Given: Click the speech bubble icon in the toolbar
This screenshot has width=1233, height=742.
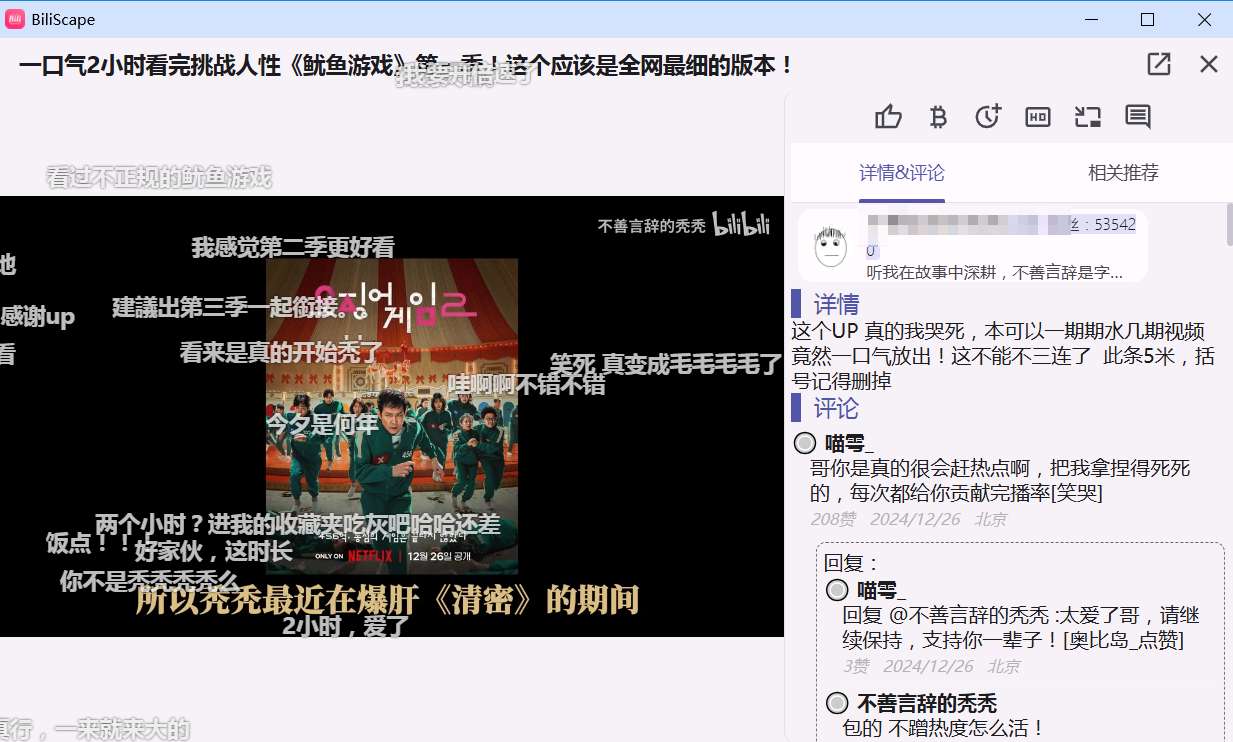Looking at the screenshot, I should pos(1138,117).
